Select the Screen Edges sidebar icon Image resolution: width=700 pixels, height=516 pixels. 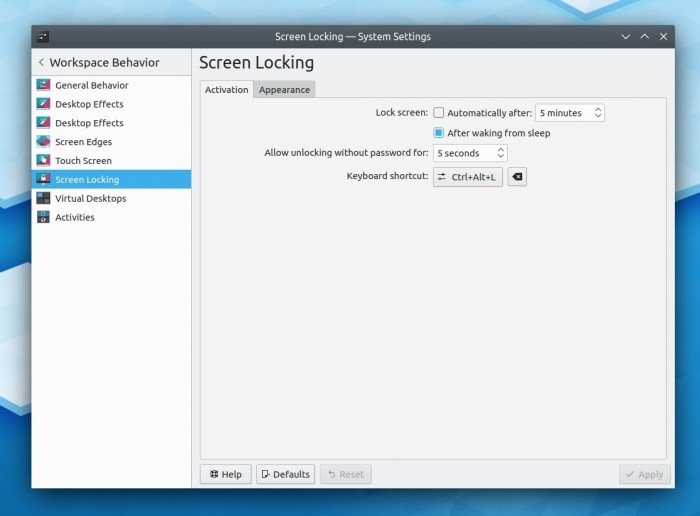click(43, 142)
